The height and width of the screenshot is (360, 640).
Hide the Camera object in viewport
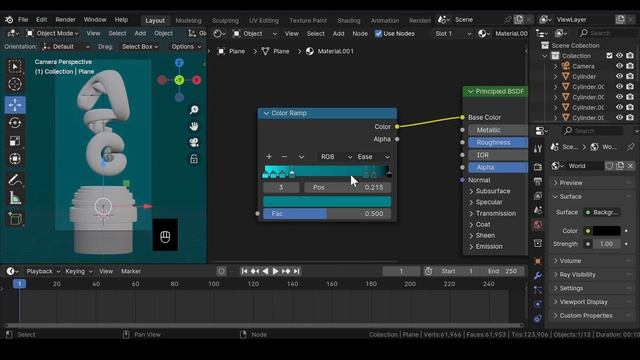tap(620, 66)
